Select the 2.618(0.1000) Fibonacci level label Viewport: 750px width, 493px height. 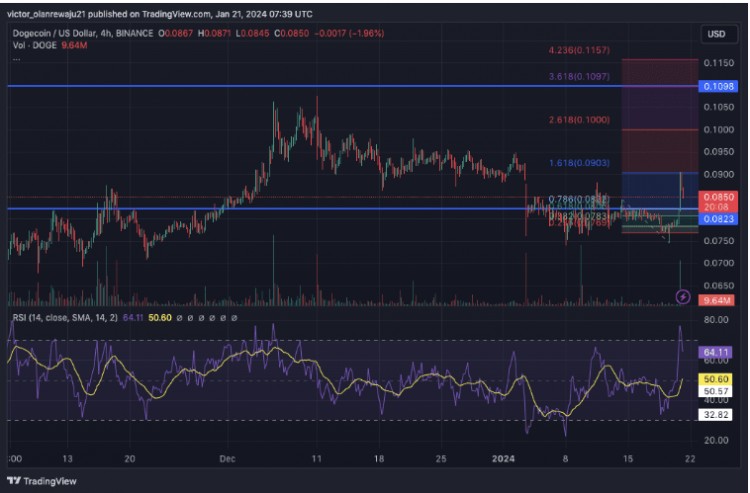coord(579,120)
